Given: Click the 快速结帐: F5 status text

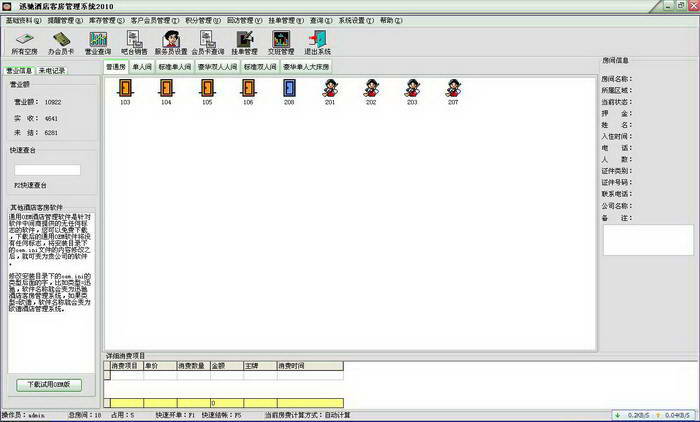Looking at the screenshot, I should (221, 415).
